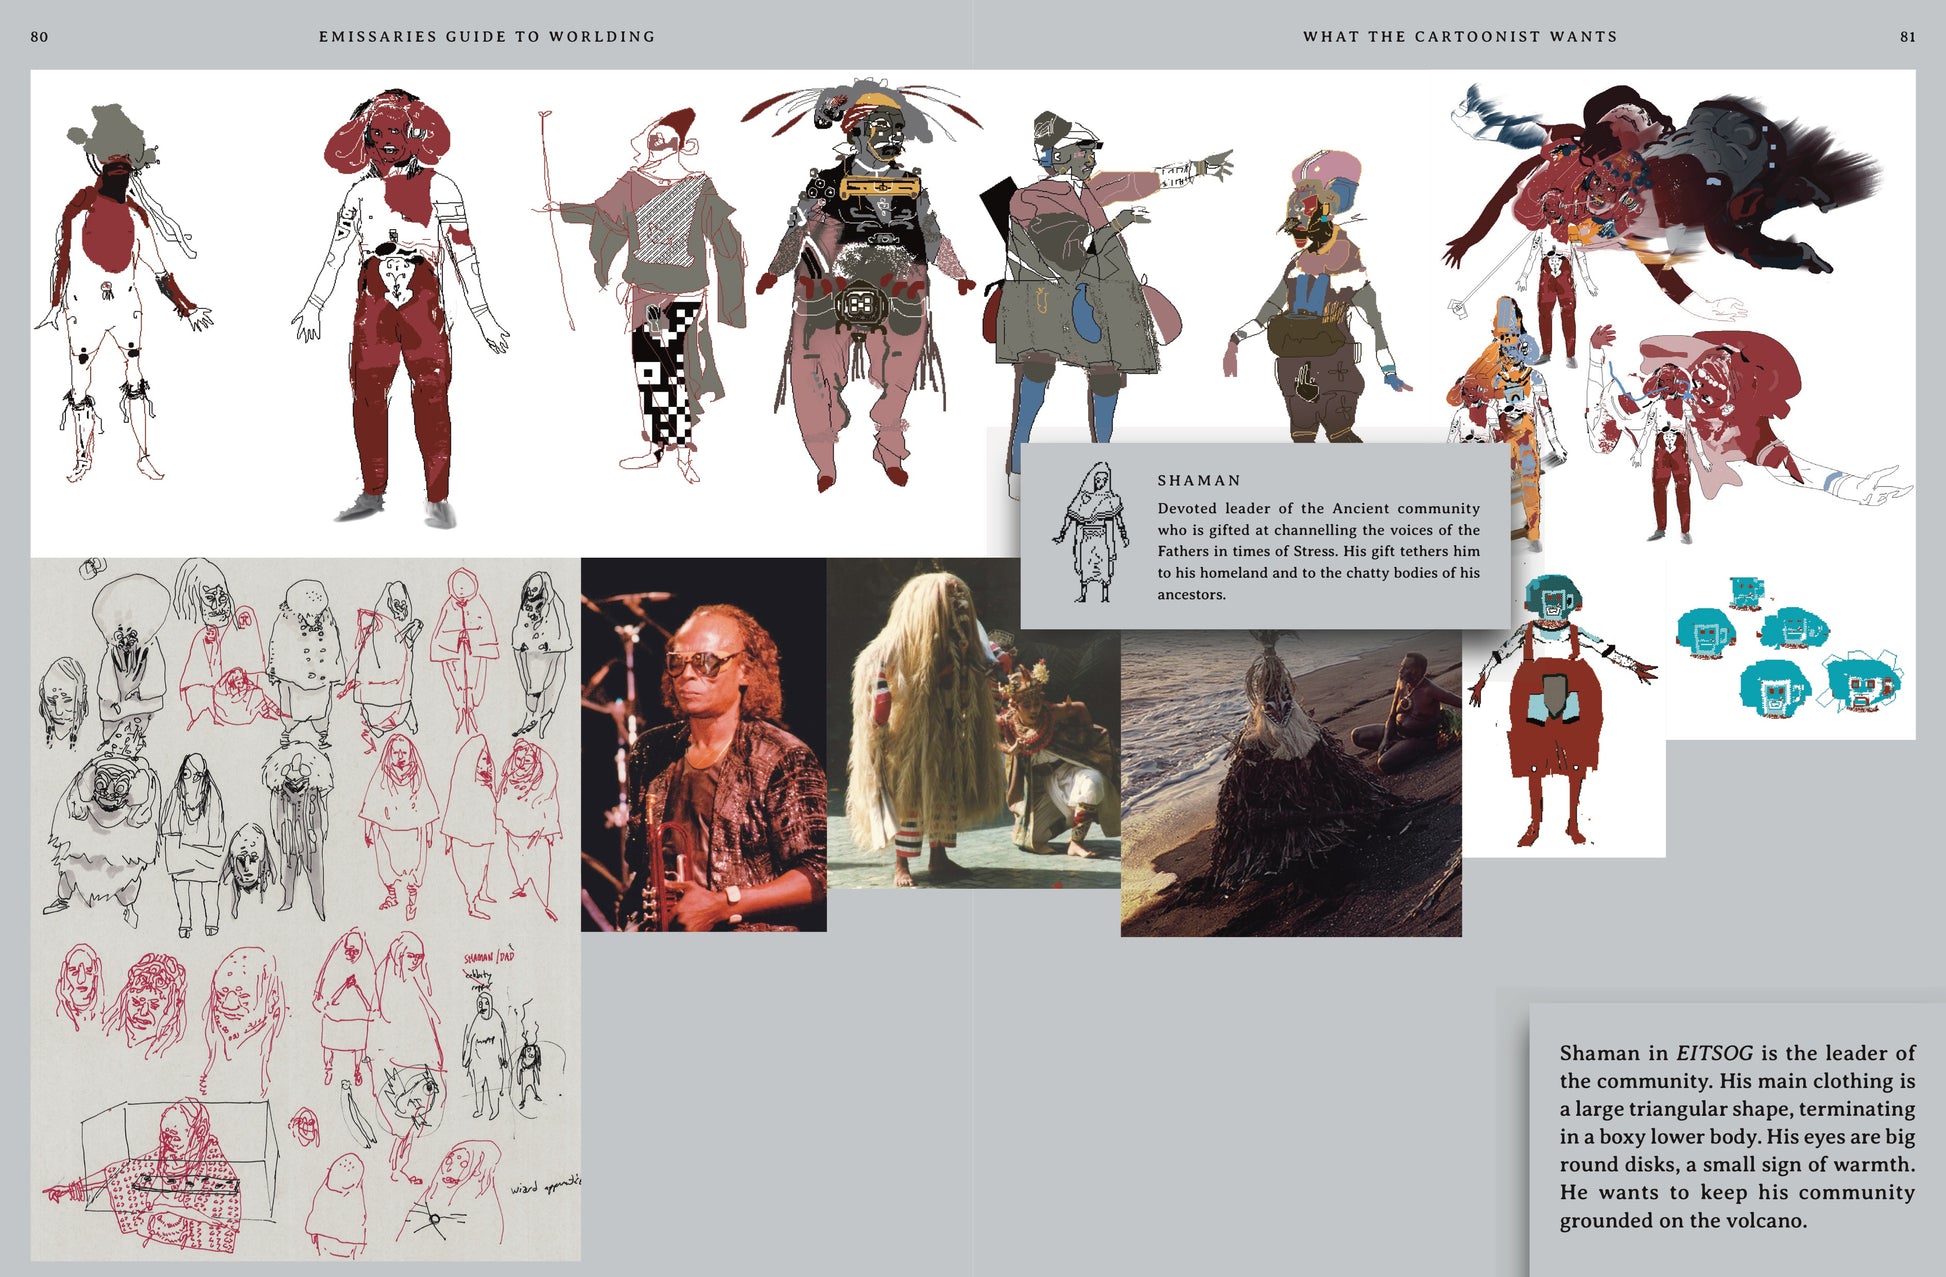Click the Shaman pixel-art icon in caption box
Viewport: 1946px width, 1277px height.
point(1091,532)
